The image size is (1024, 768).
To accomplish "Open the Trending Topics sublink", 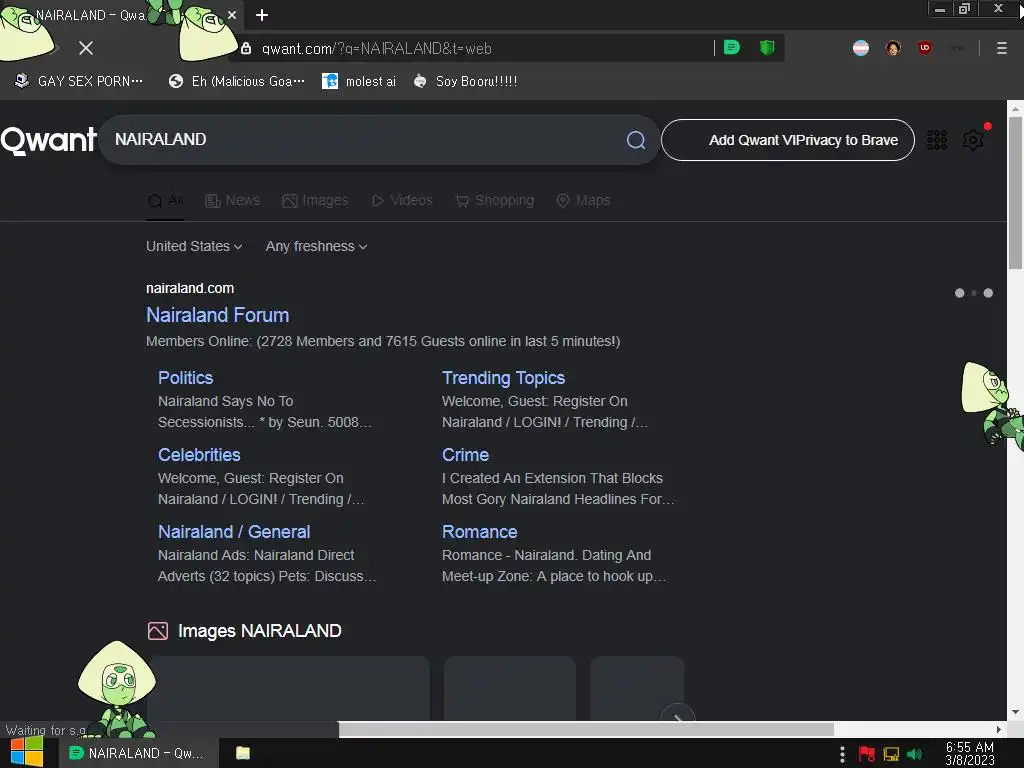I will pos(504,377).
